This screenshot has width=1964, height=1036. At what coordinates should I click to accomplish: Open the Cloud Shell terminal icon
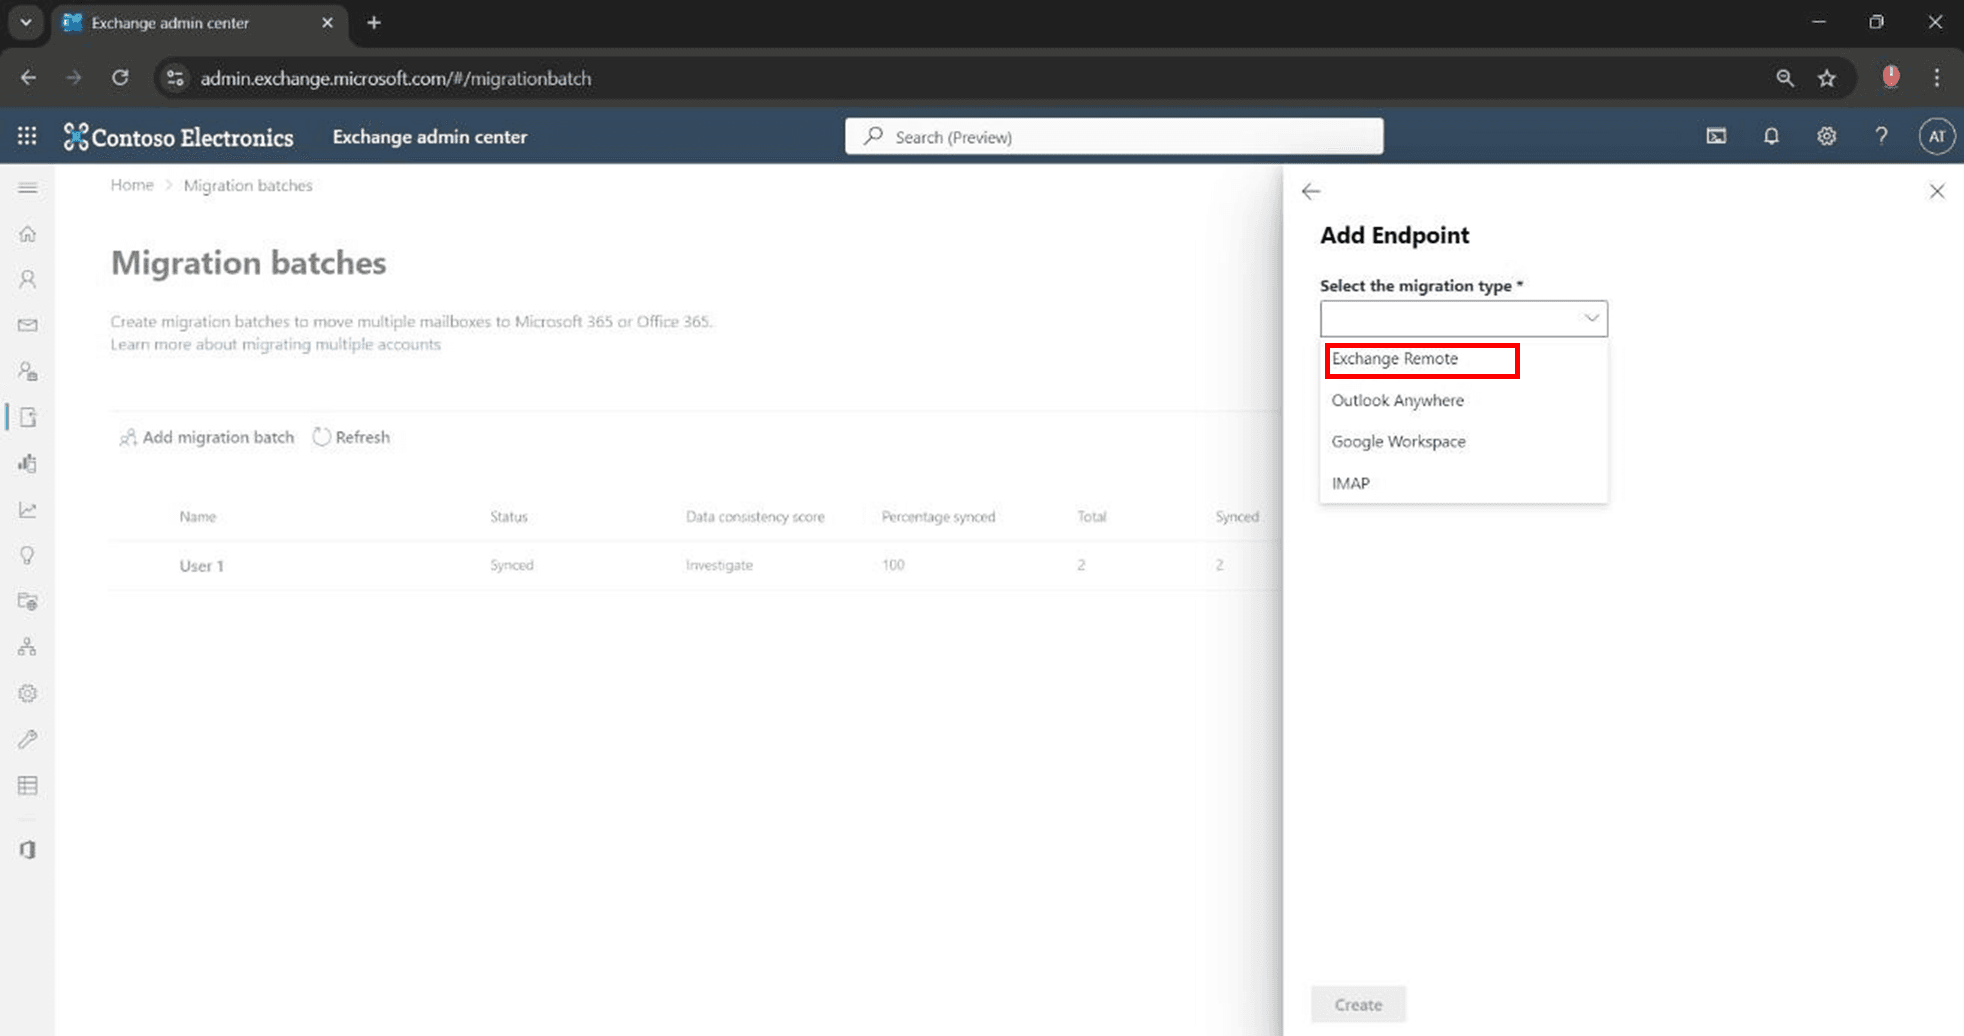click(1716, 136)
